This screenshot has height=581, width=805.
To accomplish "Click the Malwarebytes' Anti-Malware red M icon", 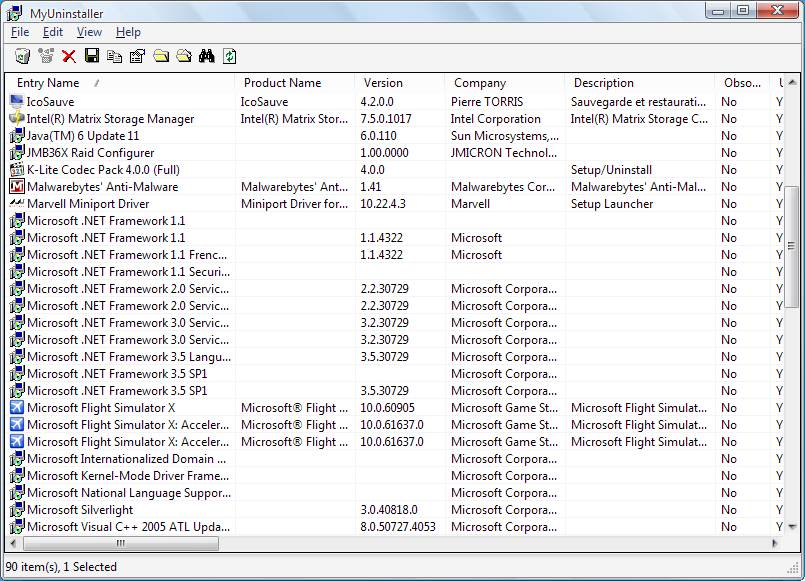I will pyautogui.click(x=17, y=186).
